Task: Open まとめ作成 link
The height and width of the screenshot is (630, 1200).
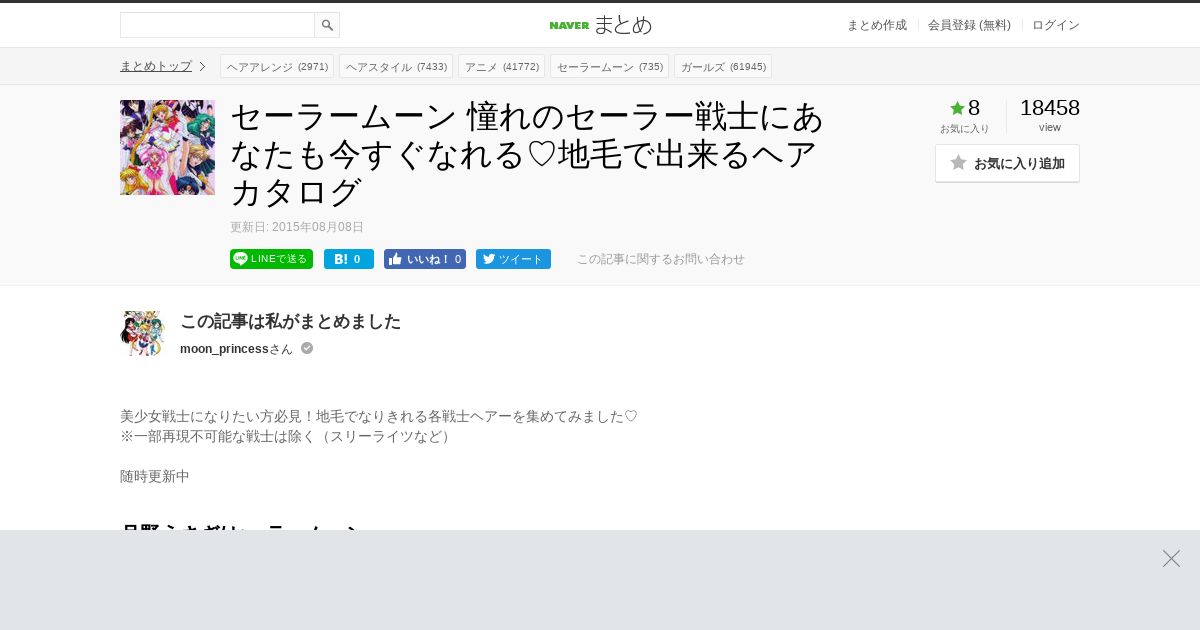Action: (877, 25)
